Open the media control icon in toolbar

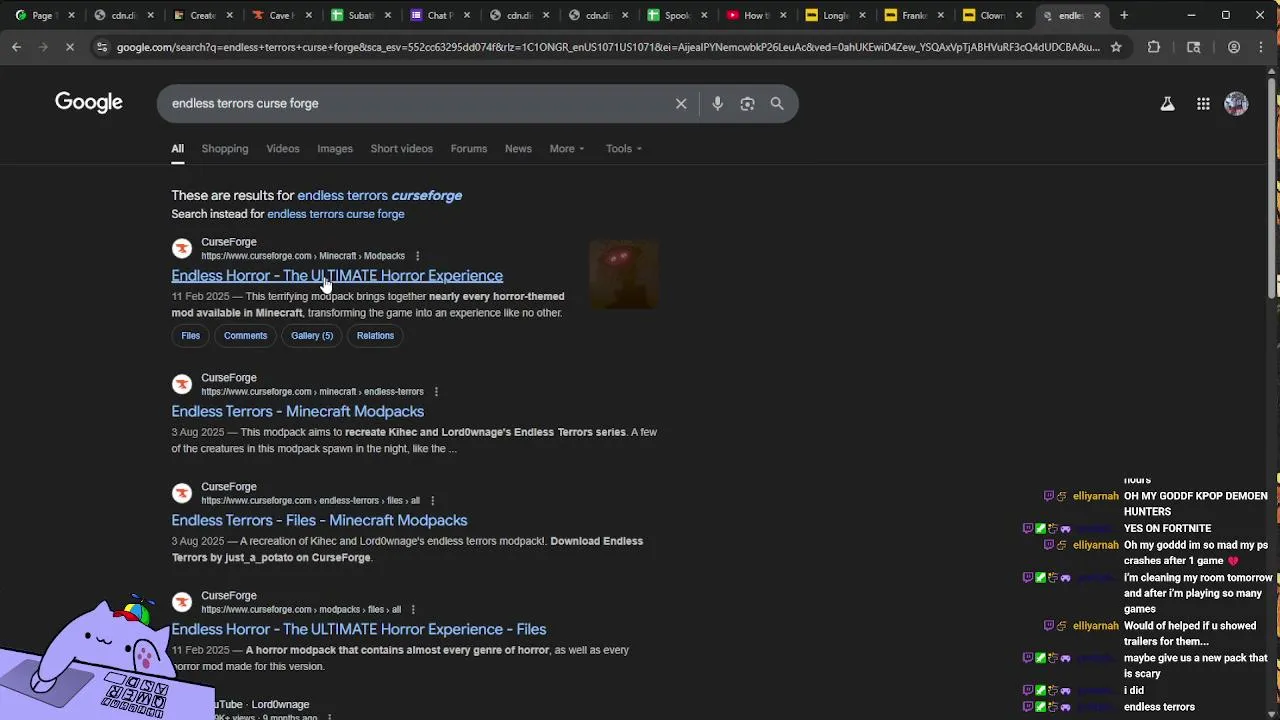(x=1193, y=47)
